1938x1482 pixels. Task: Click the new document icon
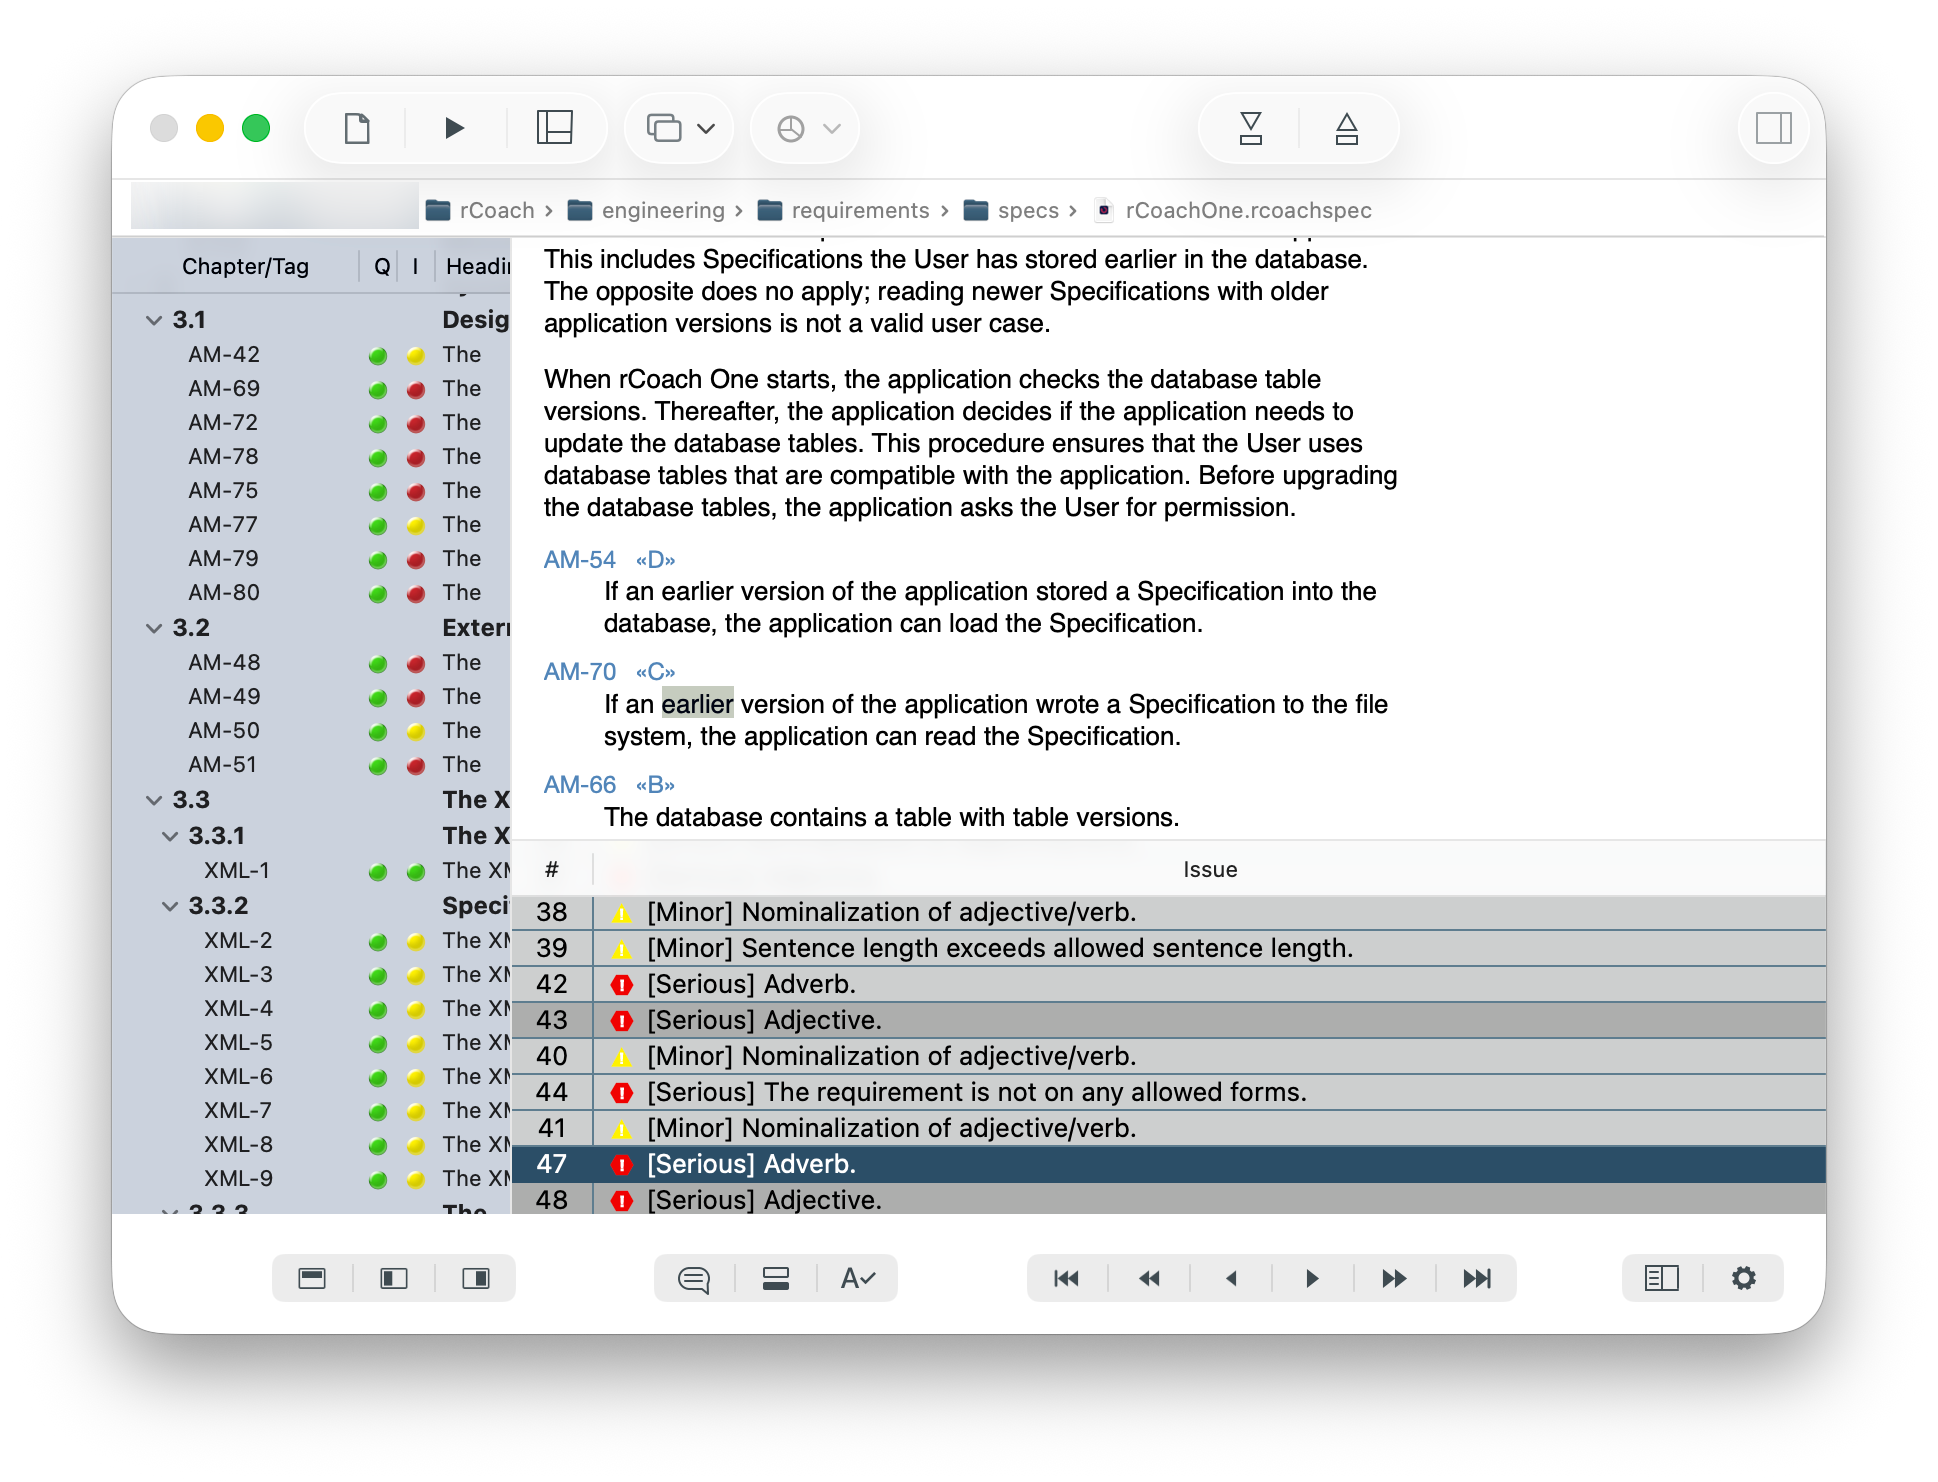point(357,128)
